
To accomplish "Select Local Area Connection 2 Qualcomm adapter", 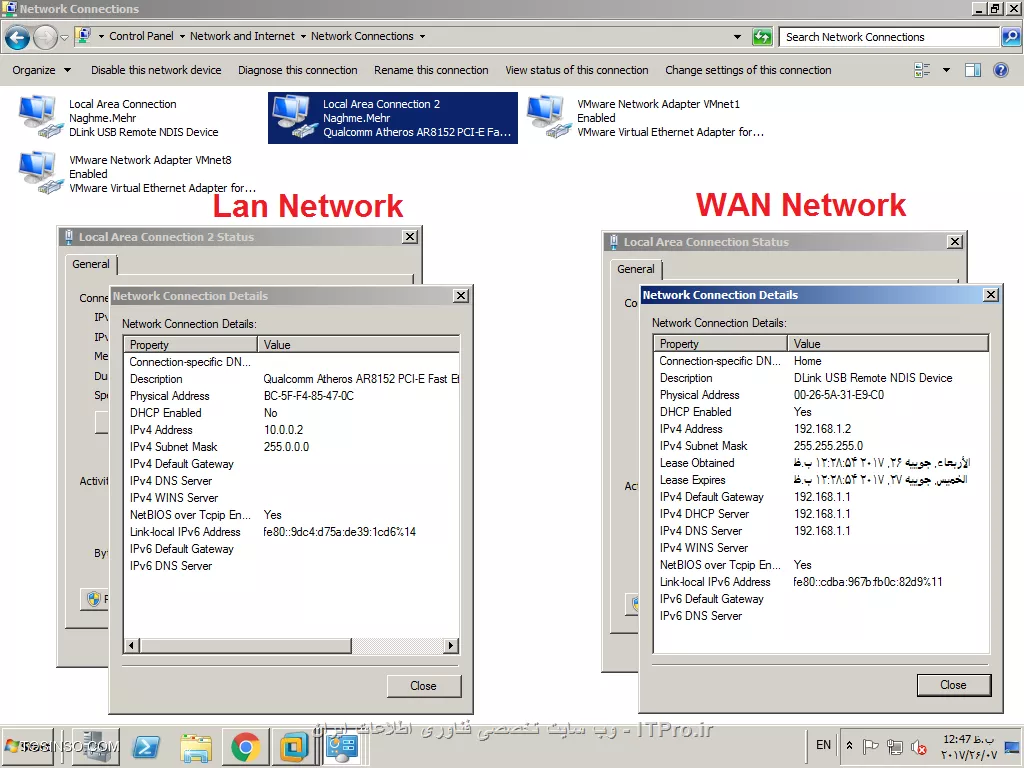I will [392, 118].
